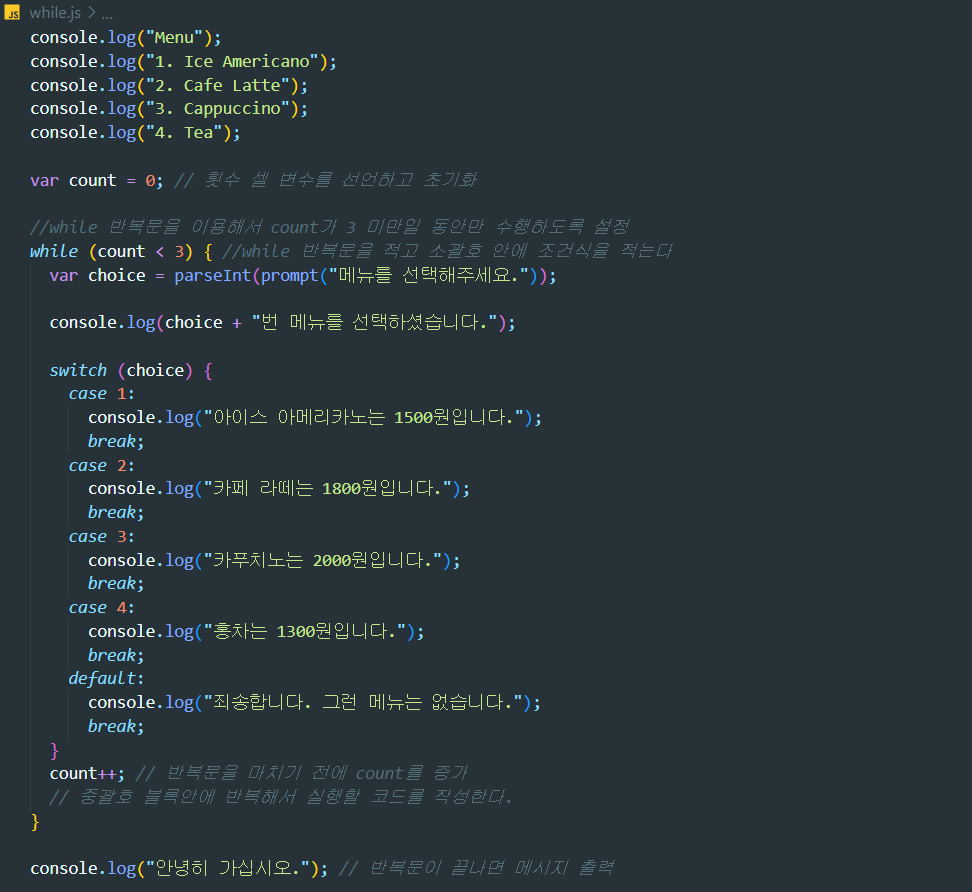The image size is (972, 892).
Task: Click the break under default
Action: 116,726
